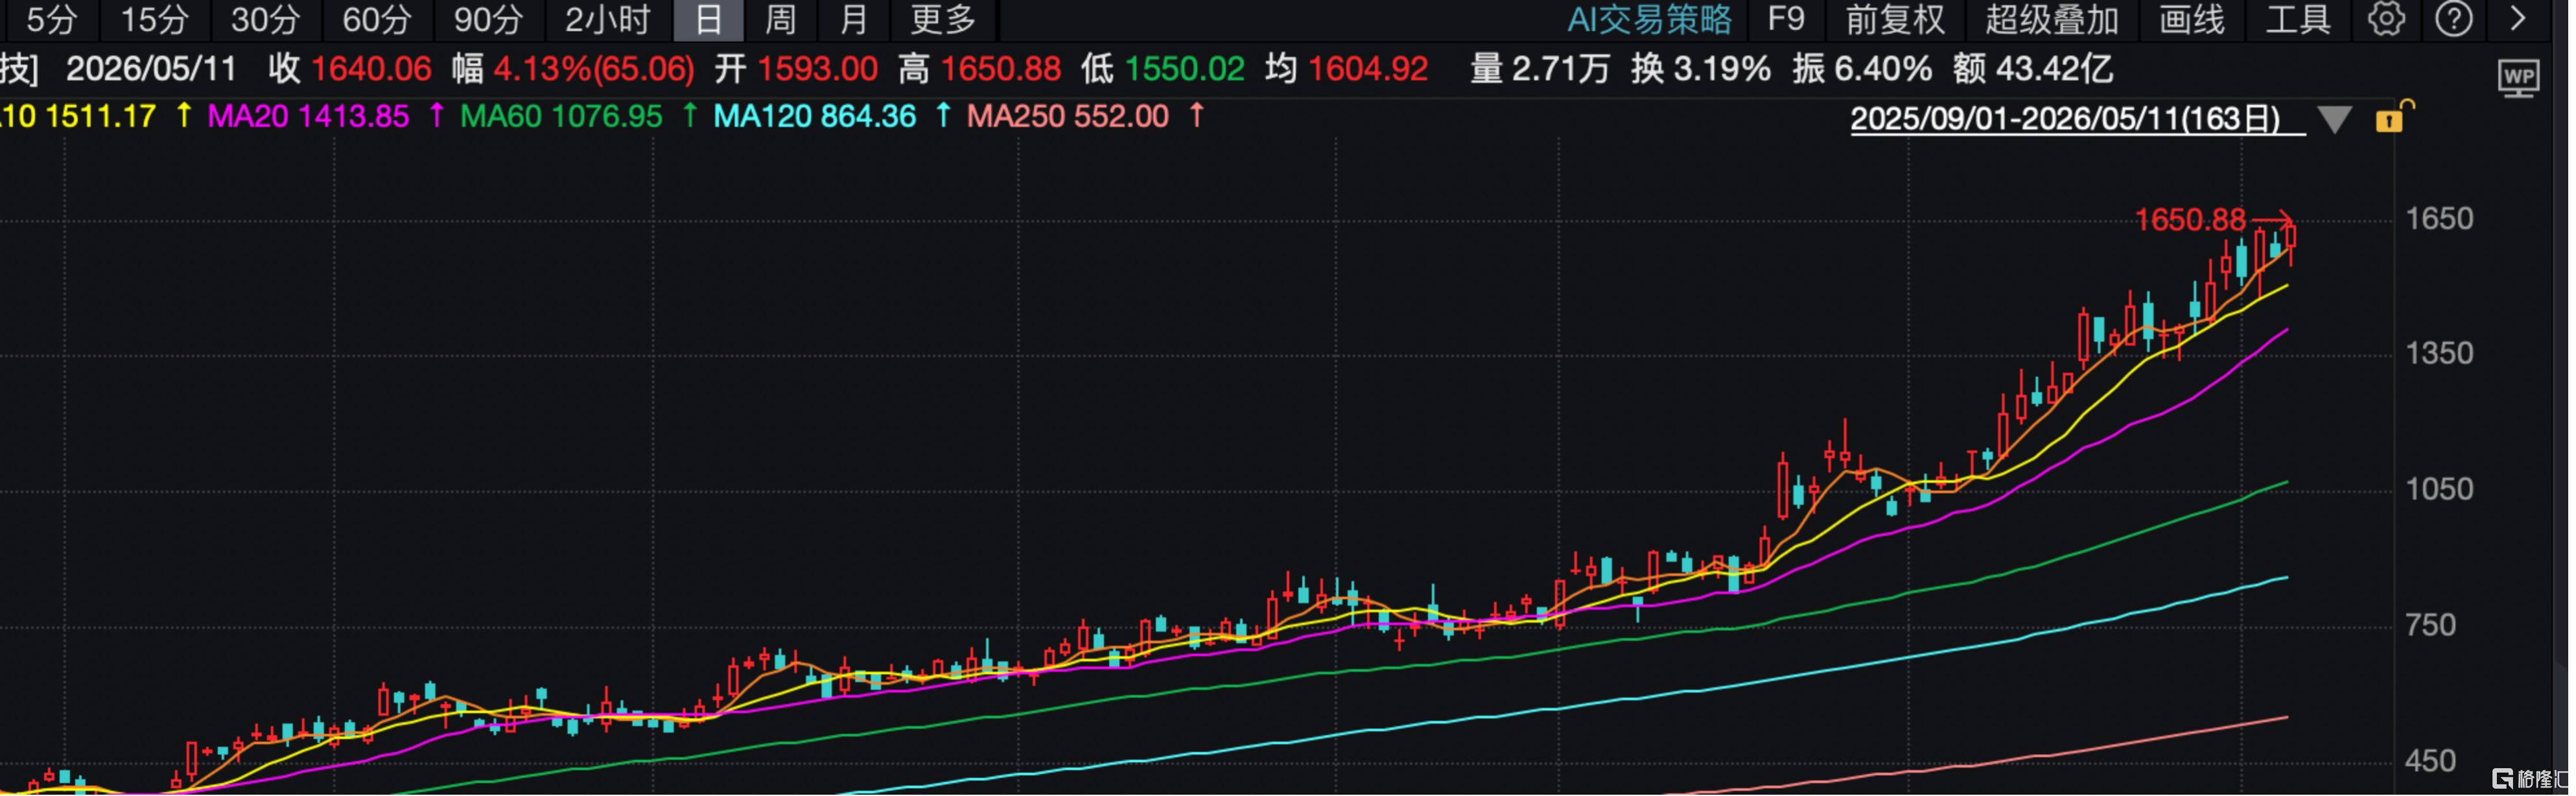2576x796 pixels.
Task: Expand the date range dropdown triangle
Action: pos(2334,120)
